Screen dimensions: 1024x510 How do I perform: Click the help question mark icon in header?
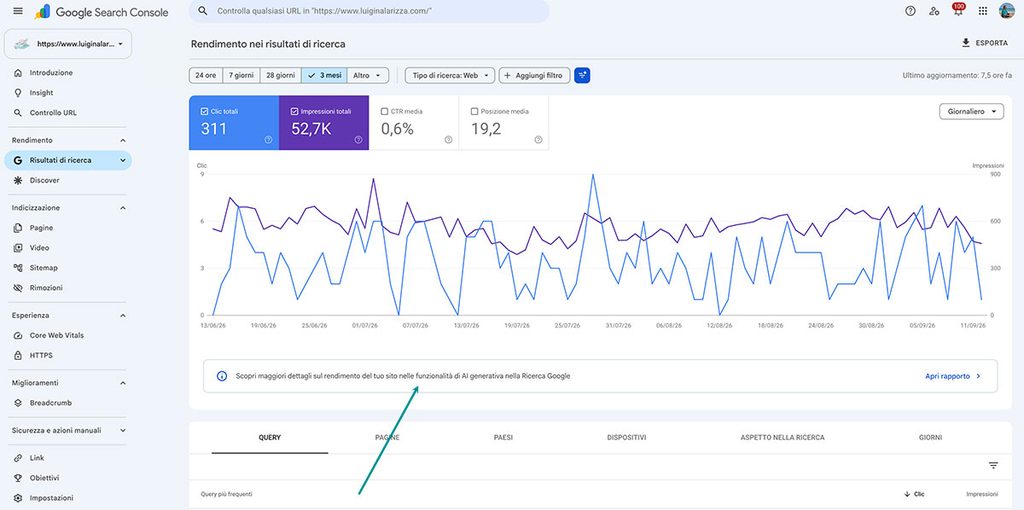coord(910,11)
